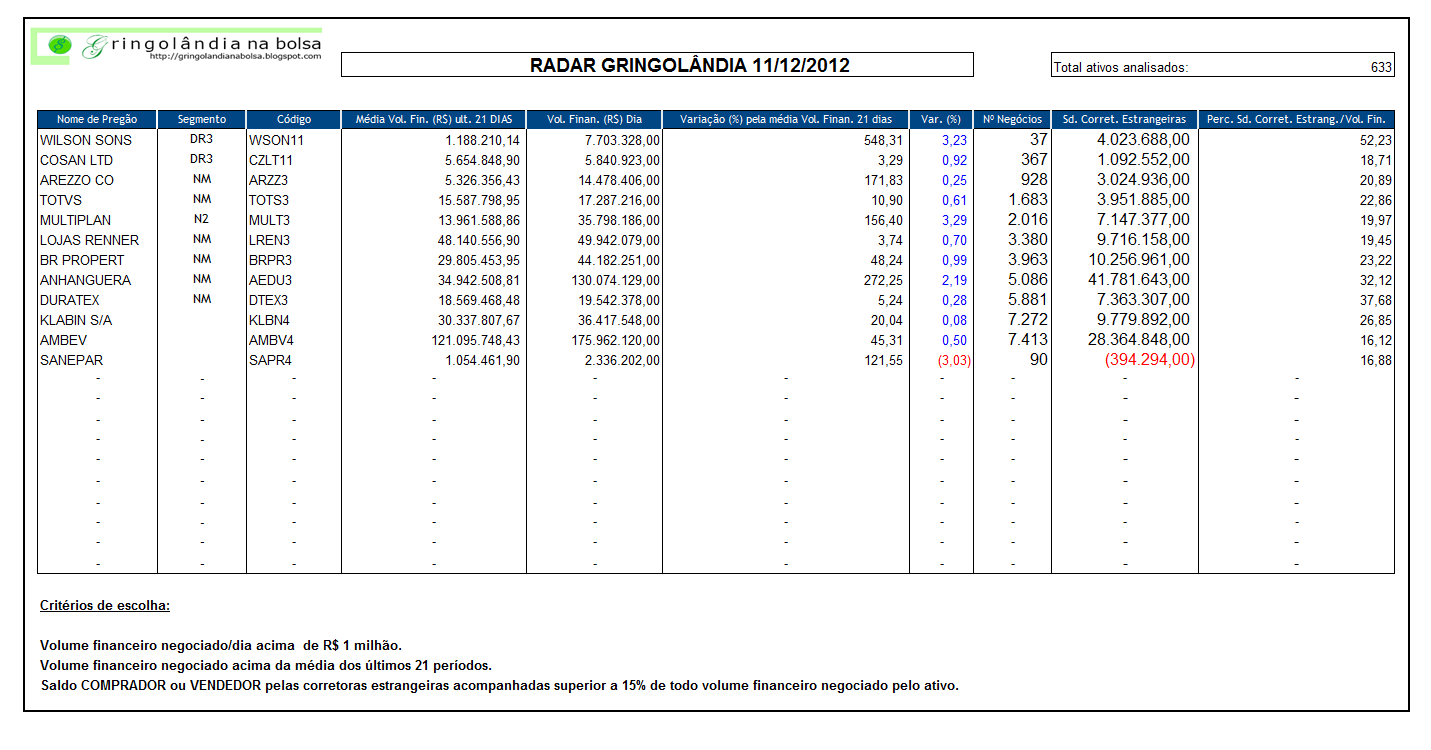Click the Var. (%) column header

[941, 119]
